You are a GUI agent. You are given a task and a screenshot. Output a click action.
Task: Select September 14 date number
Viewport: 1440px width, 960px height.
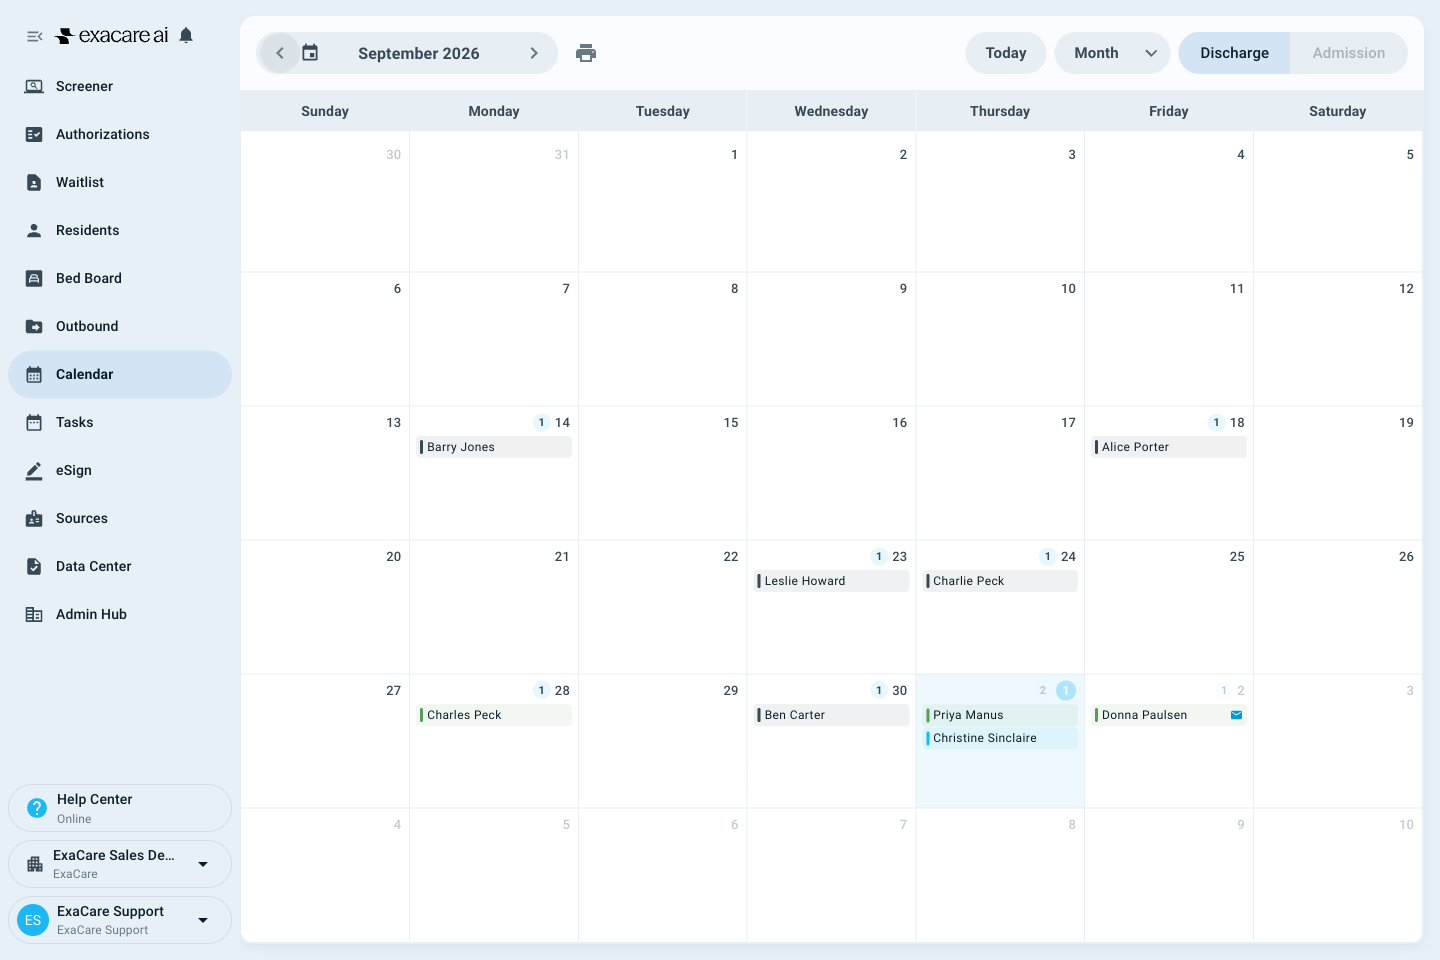(562, 423)
